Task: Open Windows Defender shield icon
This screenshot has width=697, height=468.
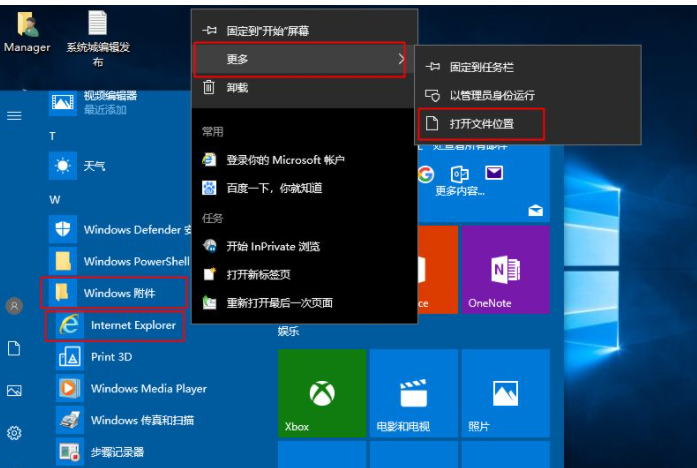Action: [63, 229]
